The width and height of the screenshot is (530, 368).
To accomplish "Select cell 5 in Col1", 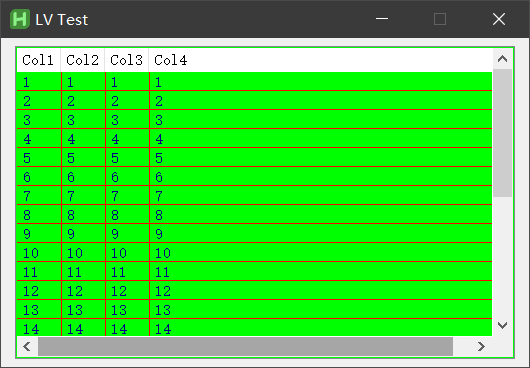I will point(39,157).
